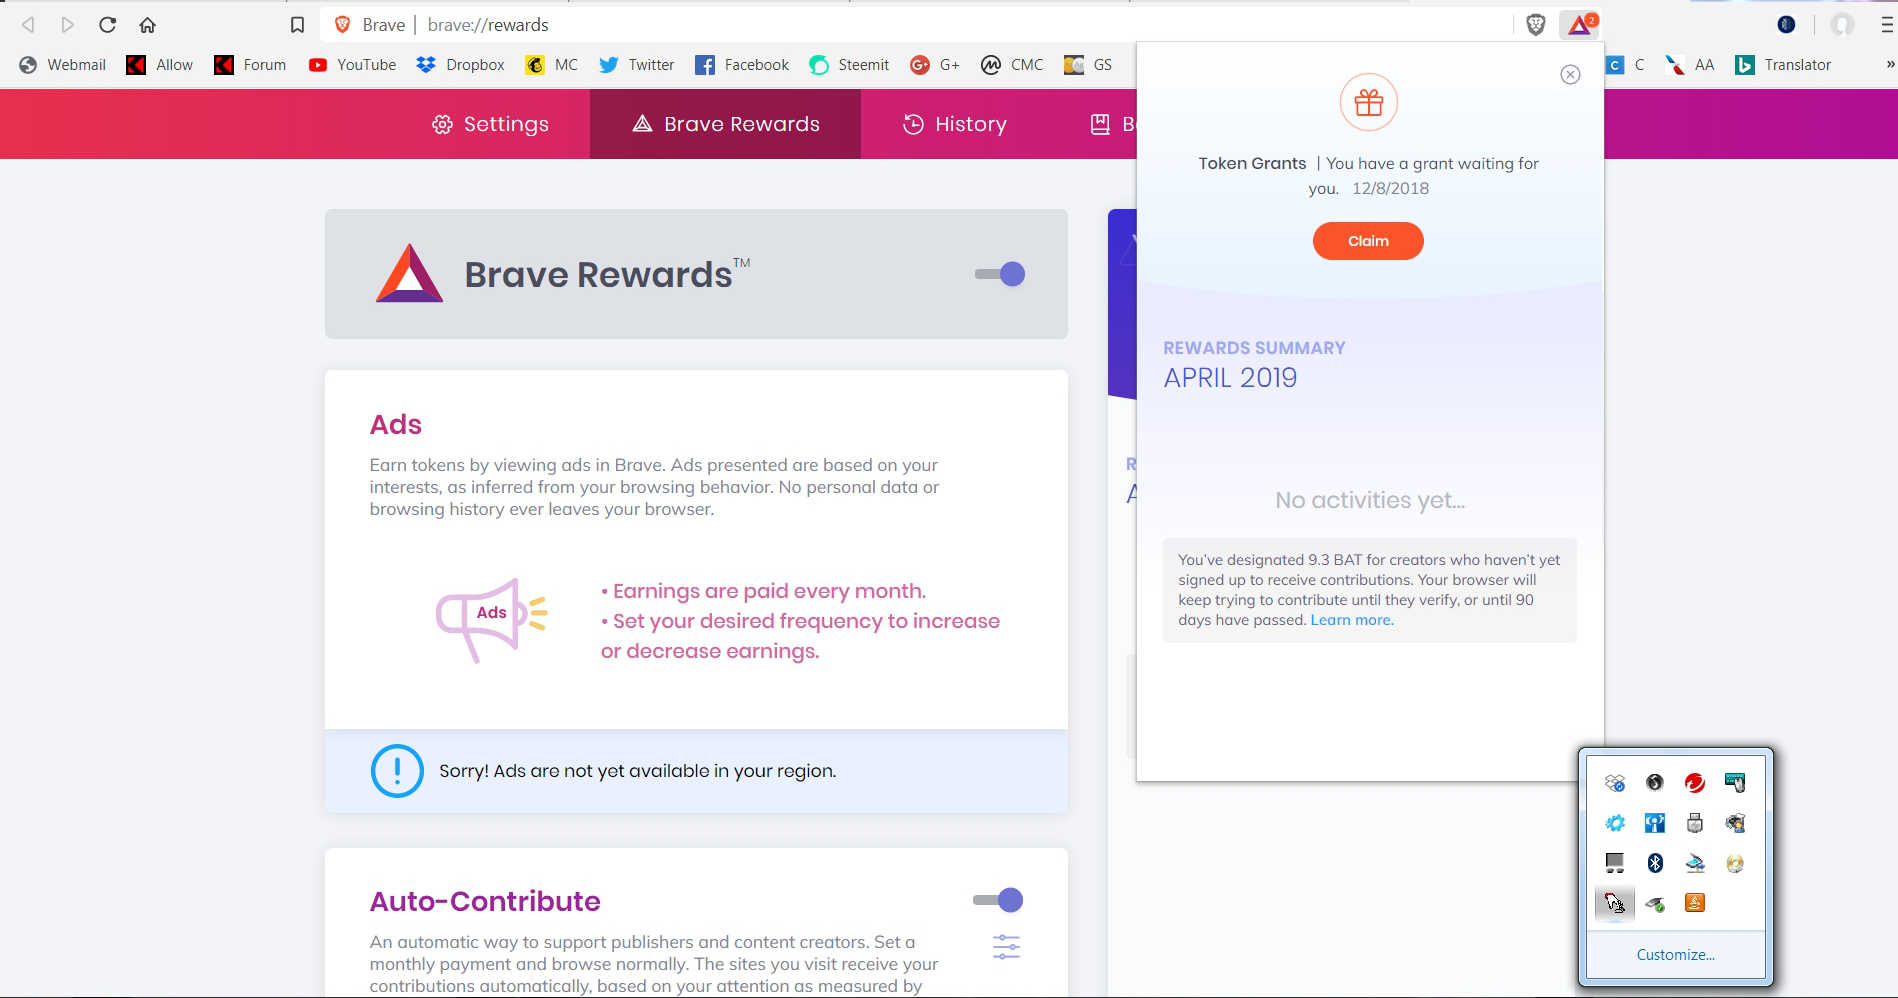Click the black round swirl tray icon
Viewport: 1898px width, 998px height.
(1655, 783)
